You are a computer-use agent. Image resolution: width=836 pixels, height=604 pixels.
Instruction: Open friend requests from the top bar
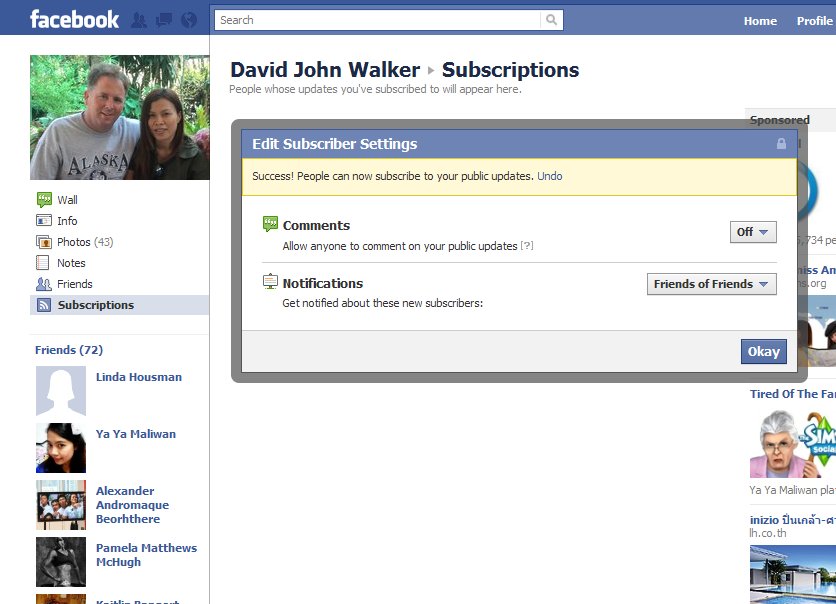(x=140, y=19)
